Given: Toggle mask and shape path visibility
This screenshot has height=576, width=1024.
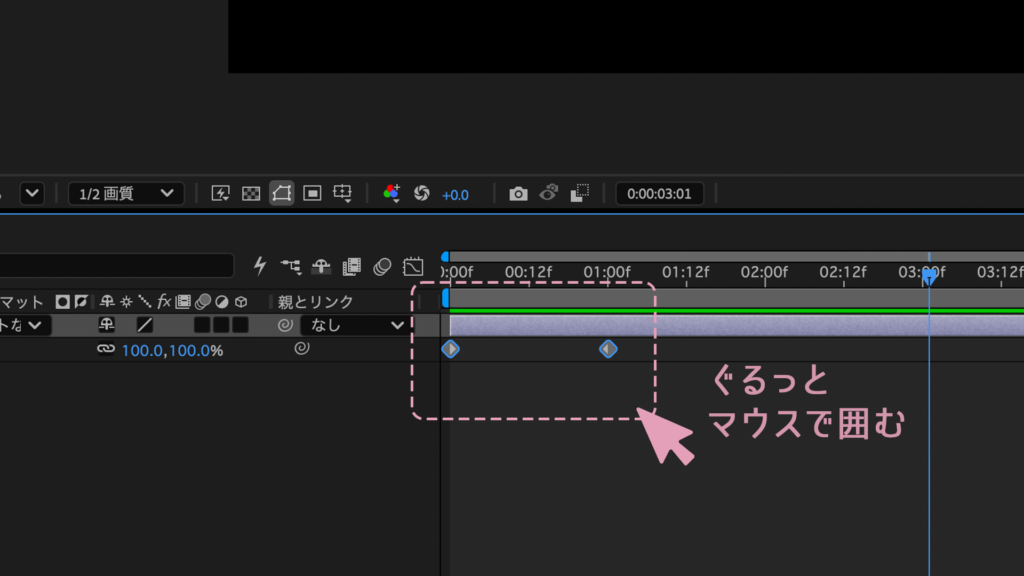Looking at the screenshot, I should [281, 193].
